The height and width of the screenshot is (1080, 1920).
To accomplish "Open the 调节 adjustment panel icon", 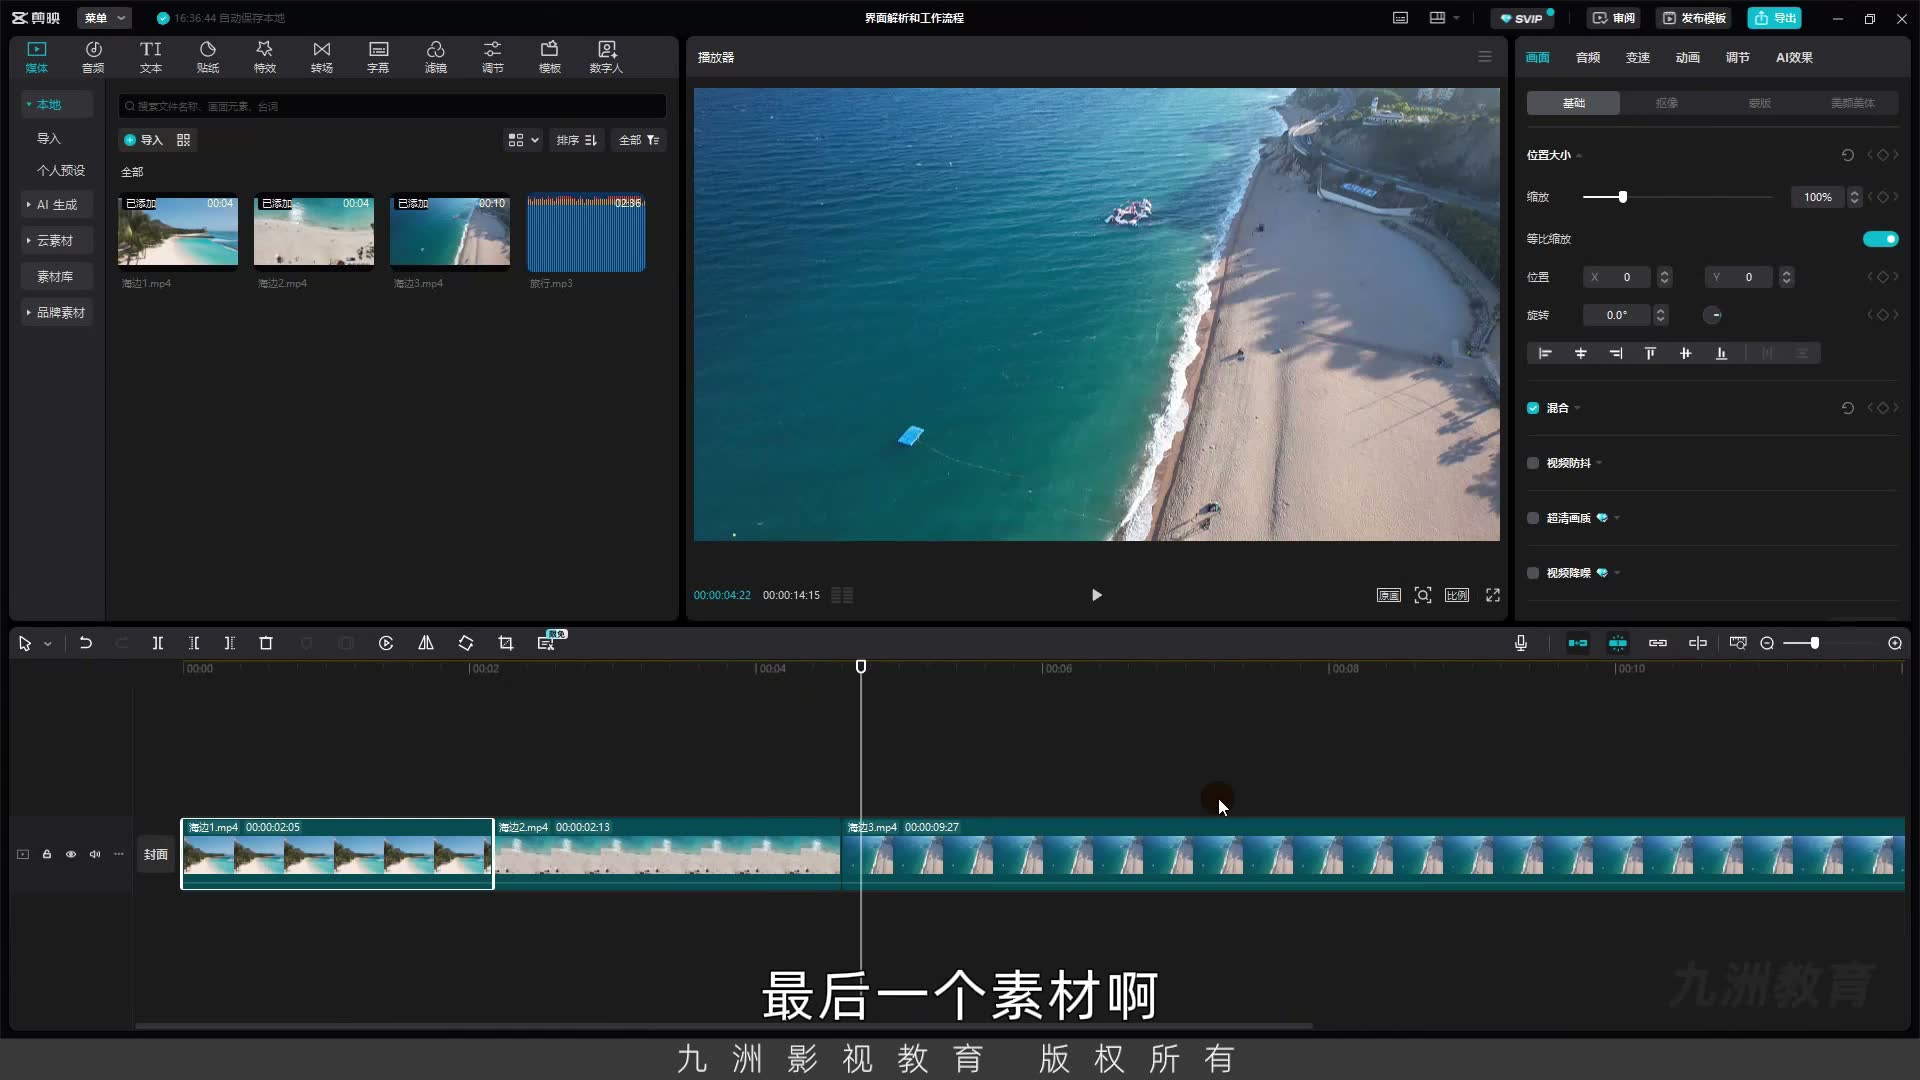I will [492, 57].
